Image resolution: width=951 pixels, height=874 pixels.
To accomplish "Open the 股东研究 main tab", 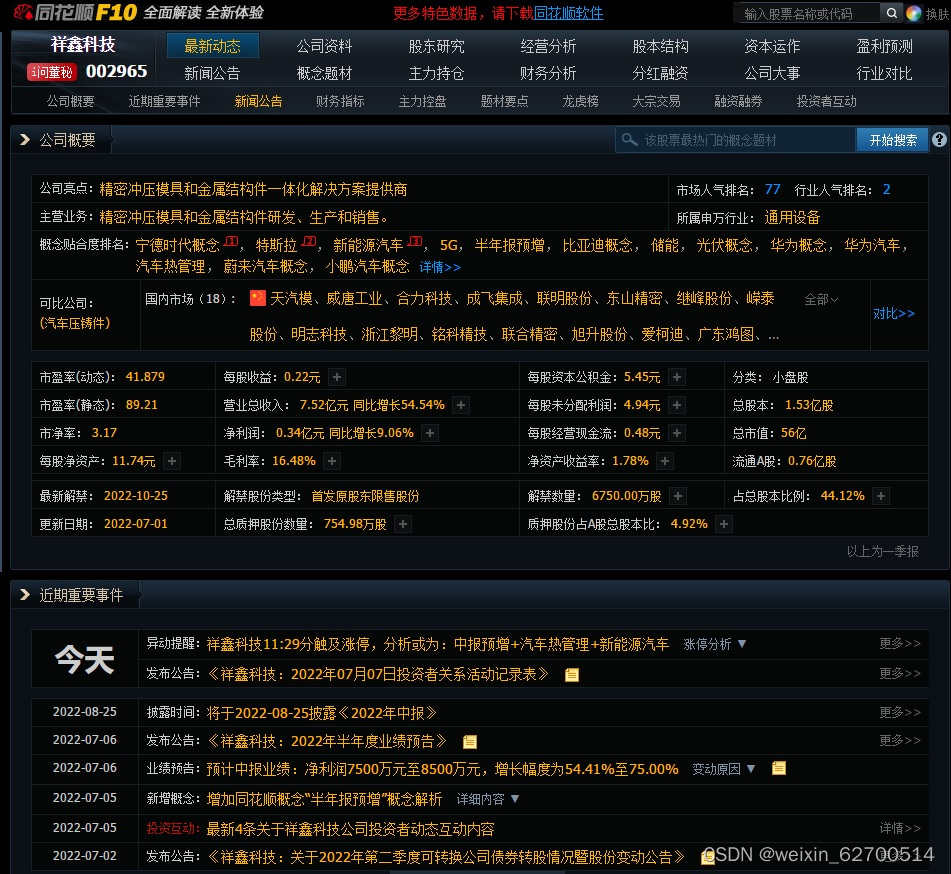I will 436,46.
